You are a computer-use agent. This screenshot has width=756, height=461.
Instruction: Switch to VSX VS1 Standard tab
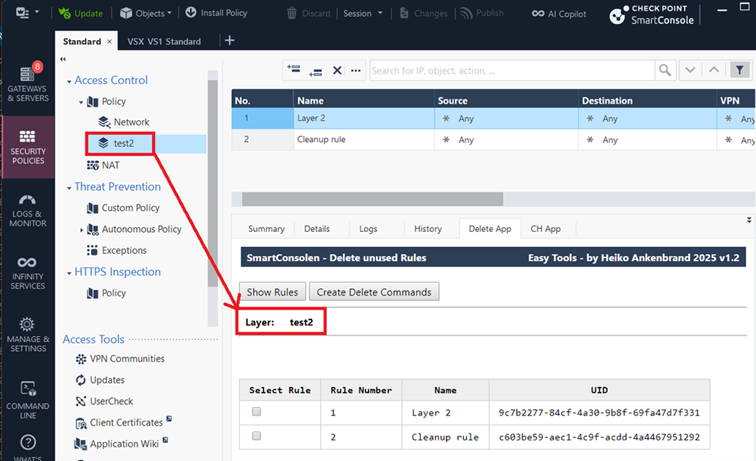click(x=164, y=41)
